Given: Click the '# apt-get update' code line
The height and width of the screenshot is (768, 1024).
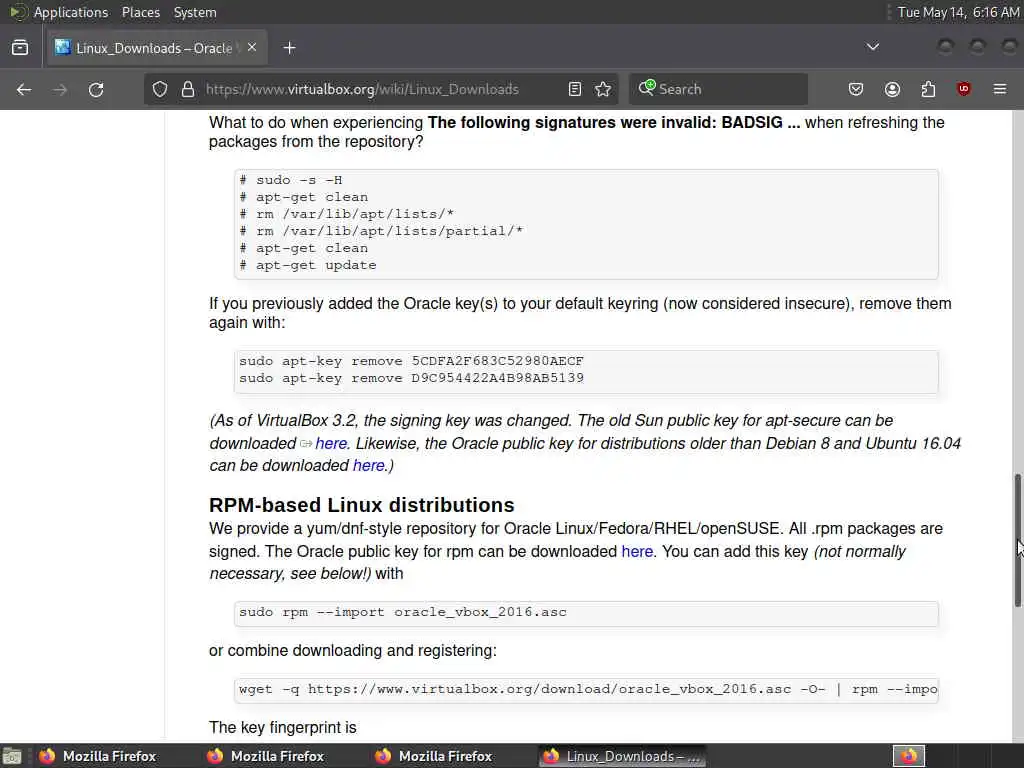Looking at the screenshot, I should [308, 265].
